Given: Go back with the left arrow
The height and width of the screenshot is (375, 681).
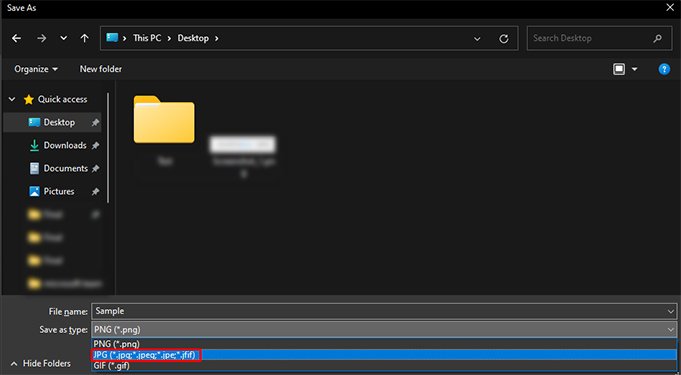Looking at the screenshot, I should tap(17, 38).
